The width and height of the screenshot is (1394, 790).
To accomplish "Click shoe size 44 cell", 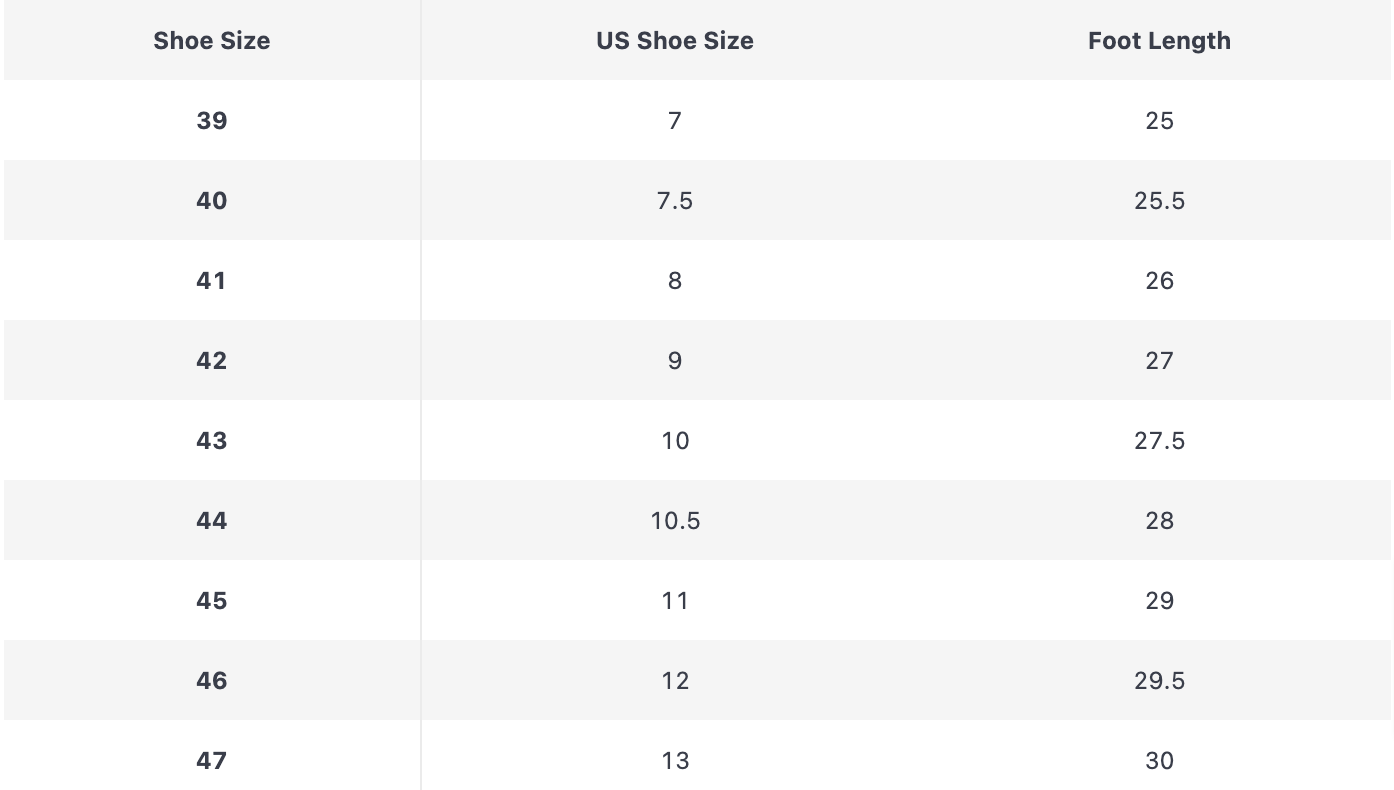I will [x=211, y=521].
